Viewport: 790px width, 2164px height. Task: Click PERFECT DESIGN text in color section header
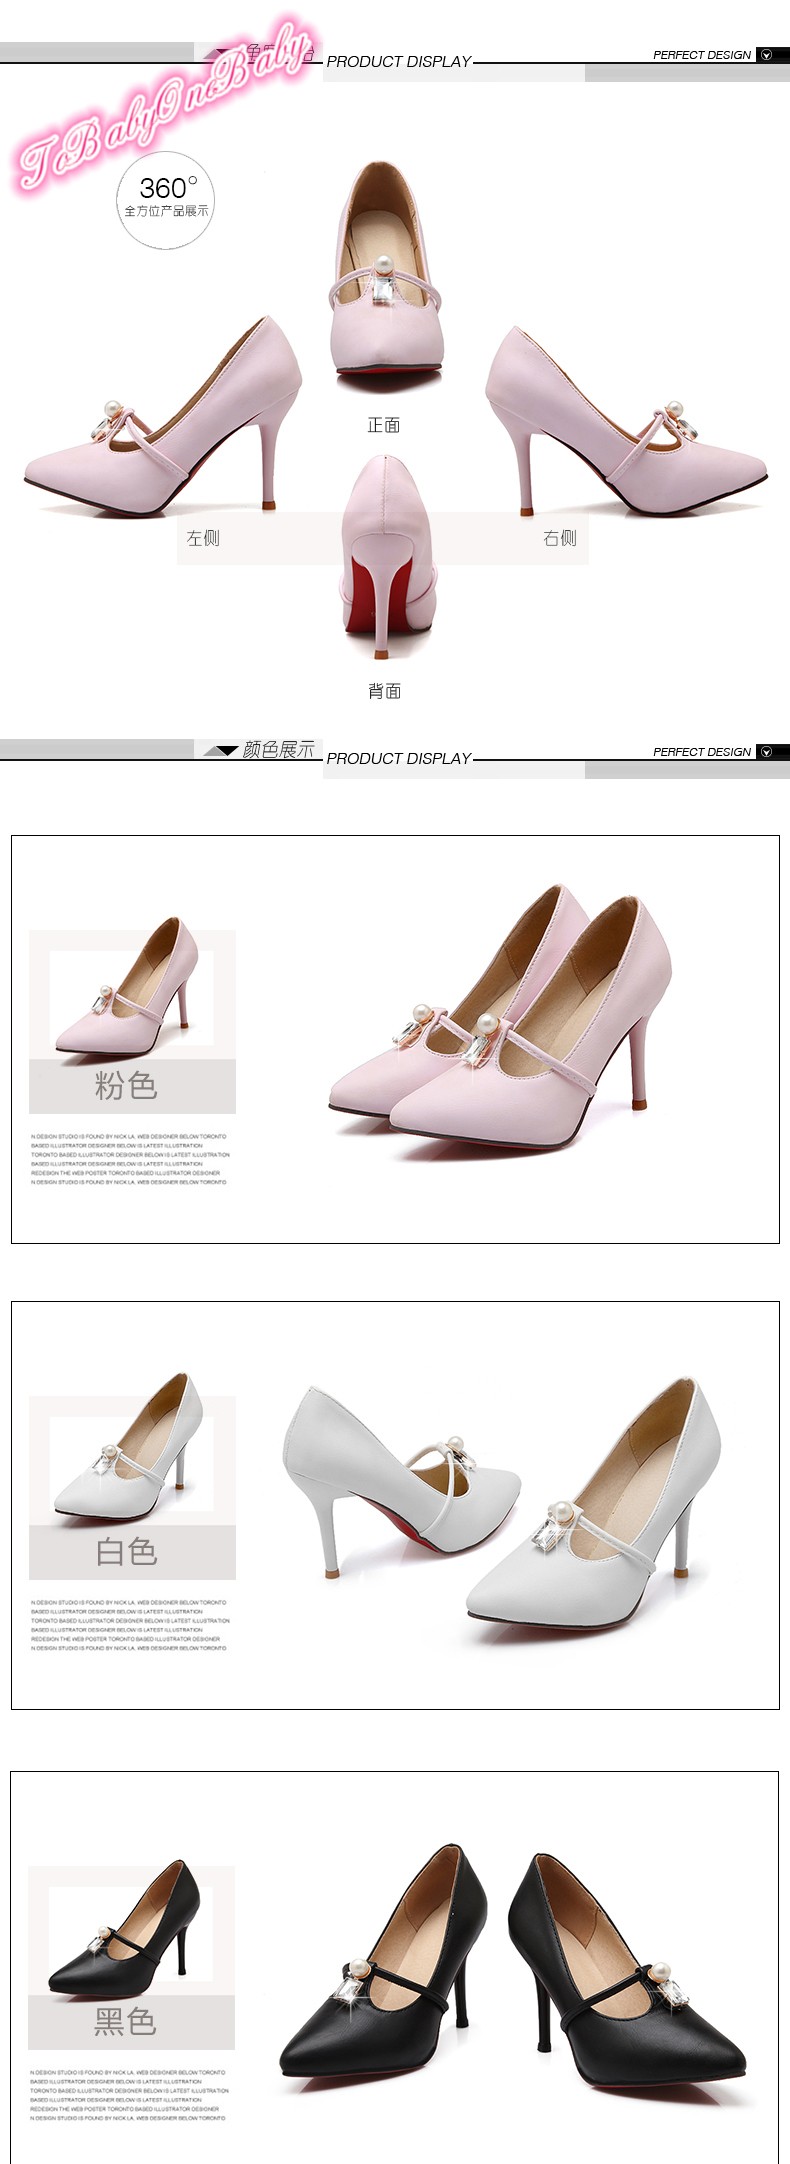coord(701,752)
